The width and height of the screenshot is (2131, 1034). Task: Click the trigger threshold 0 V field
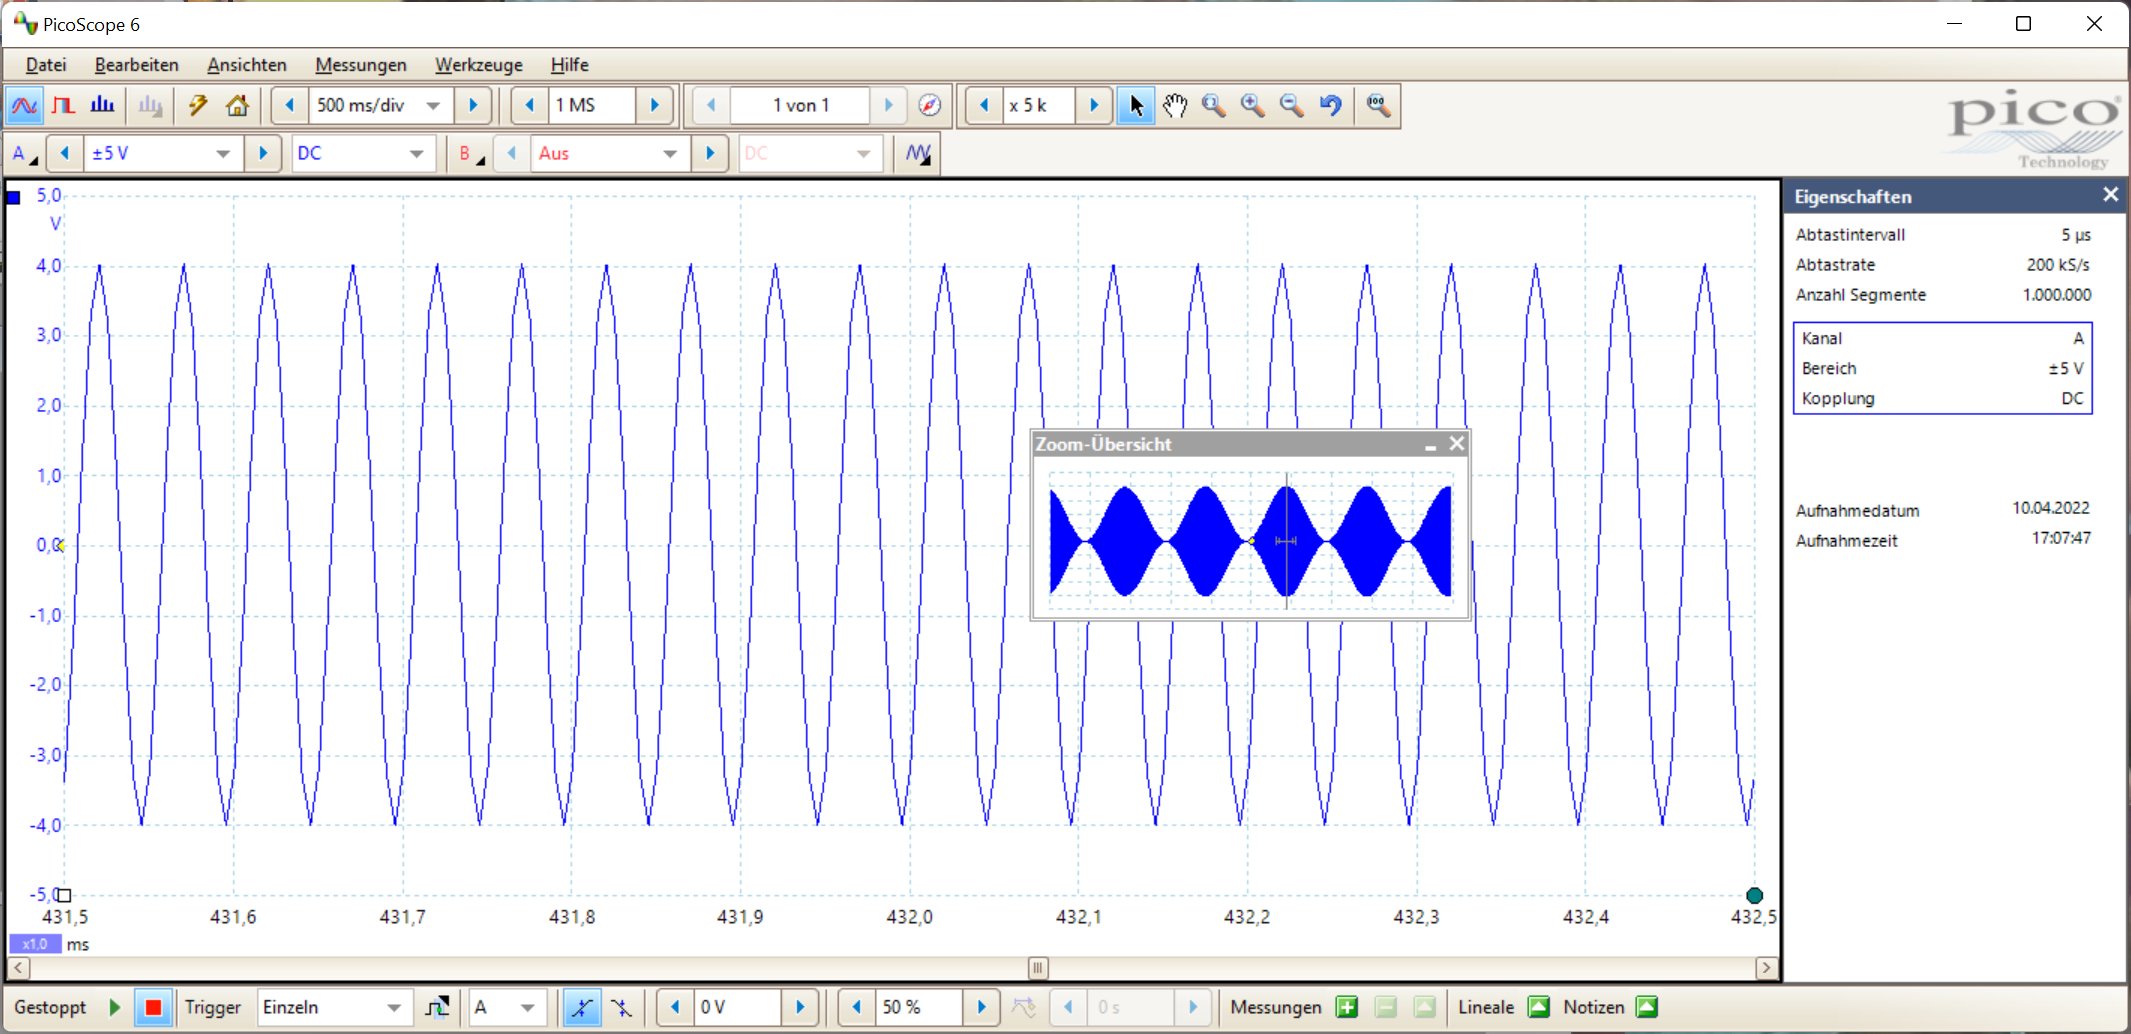coord(737,1007)
